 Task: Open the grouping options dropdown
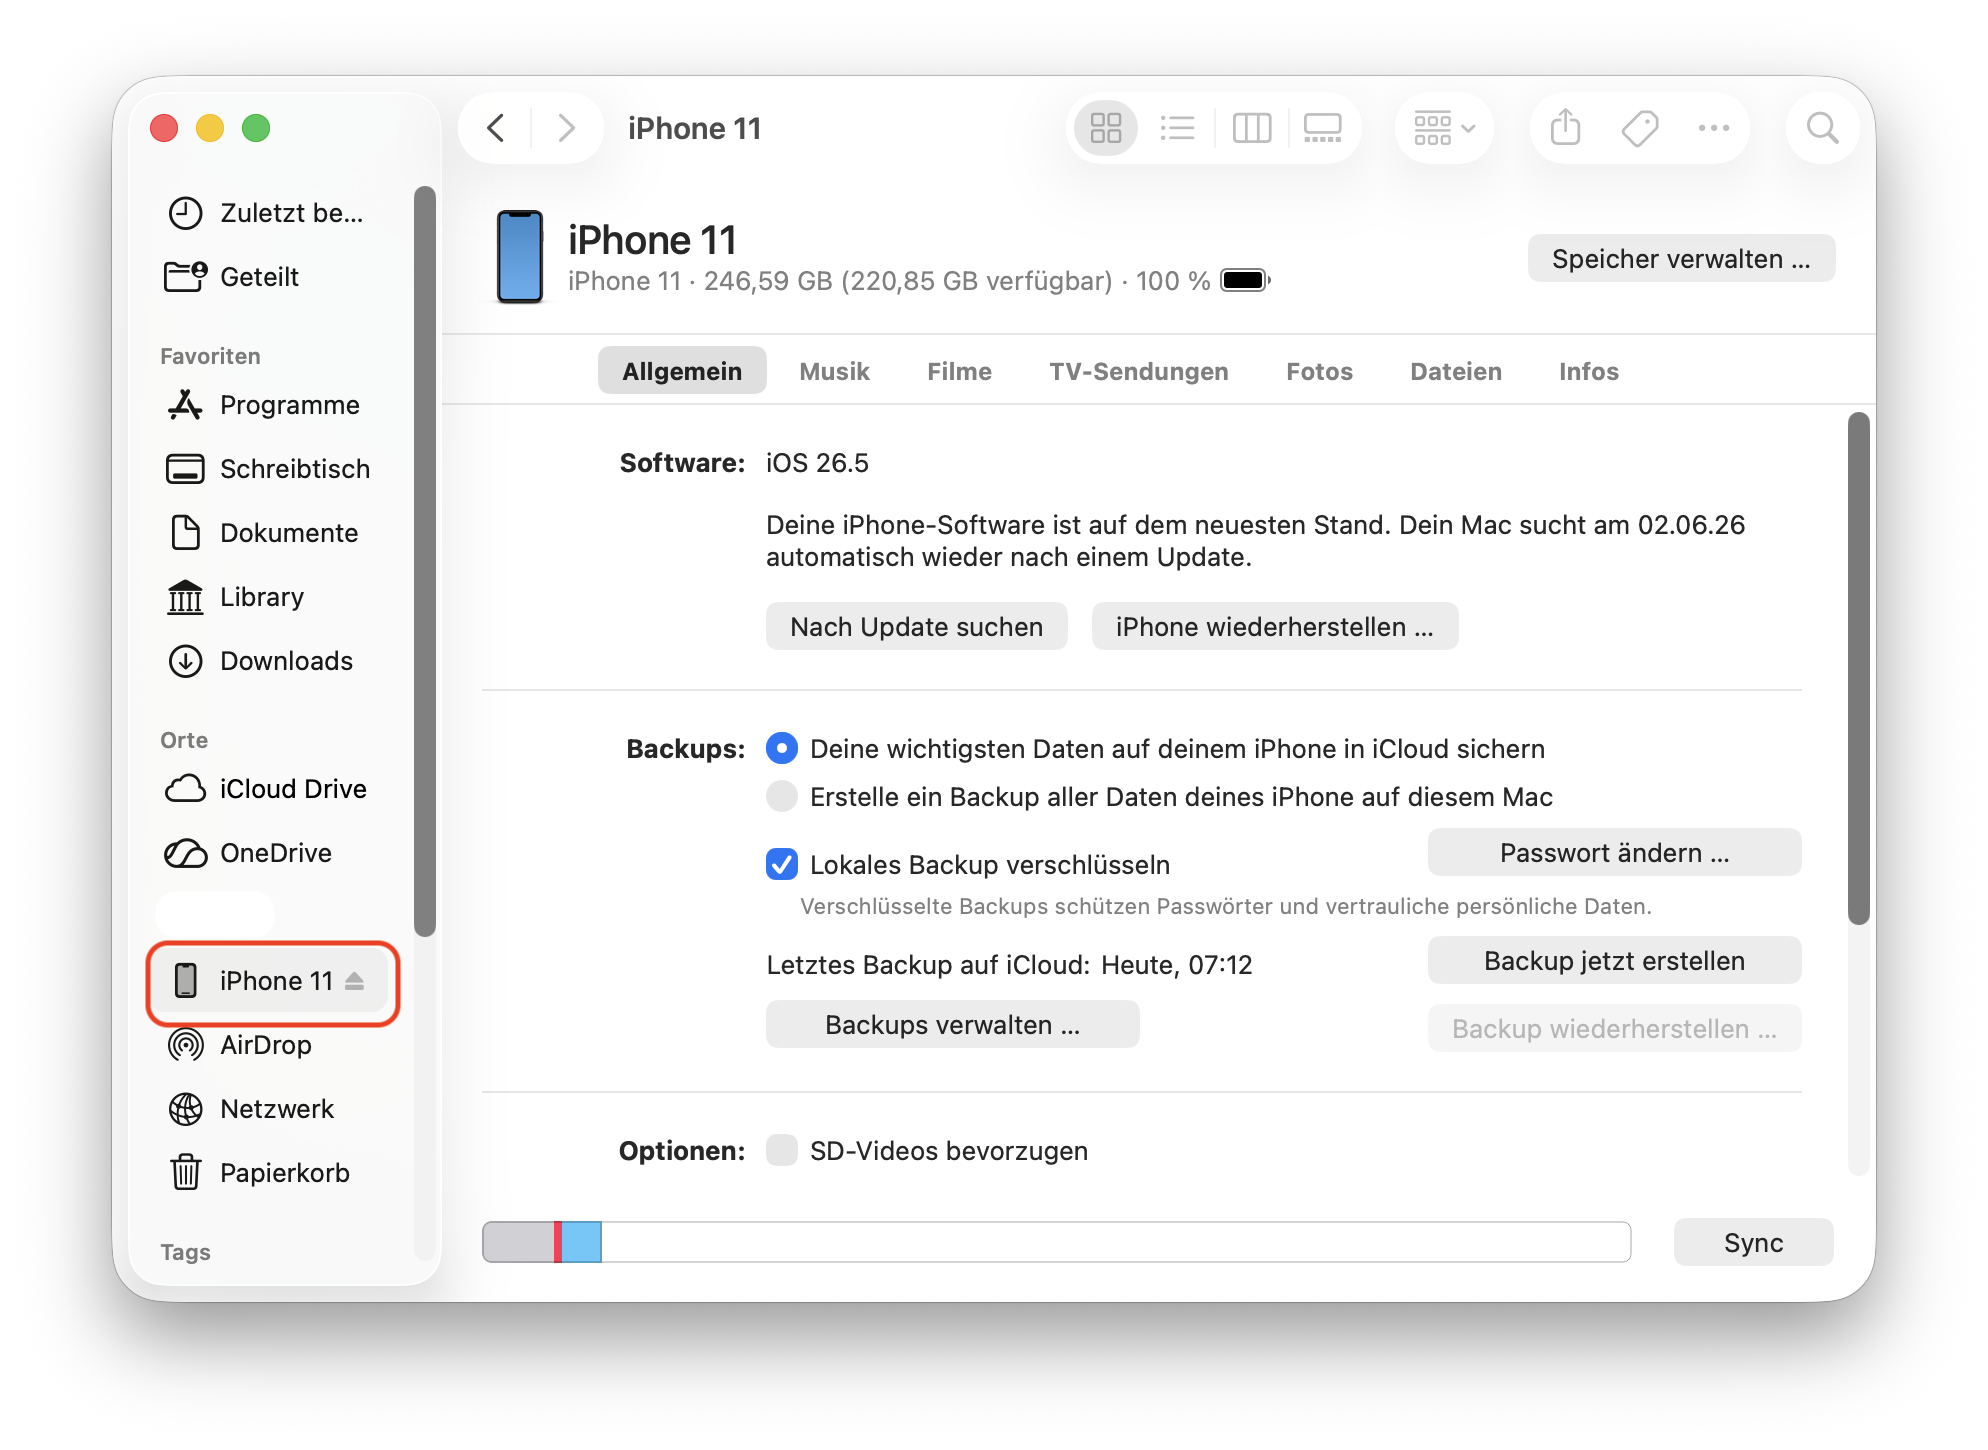[x=1444, y=128]
